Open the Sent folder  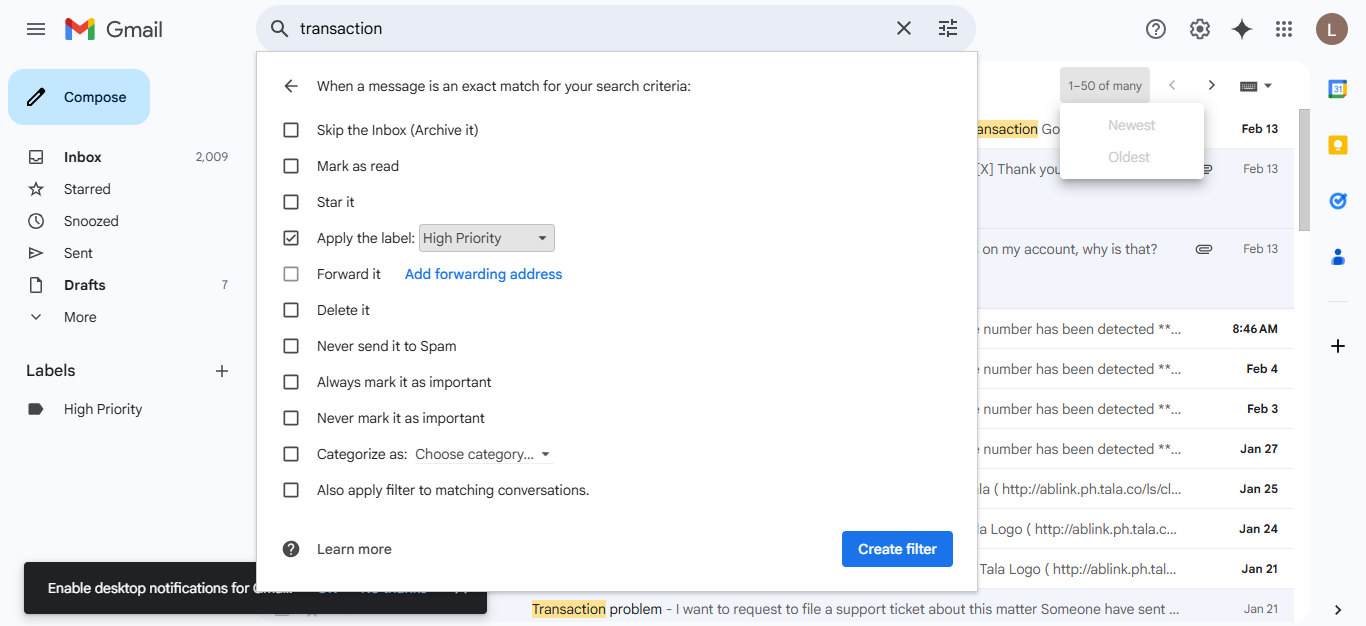point(78,253)
